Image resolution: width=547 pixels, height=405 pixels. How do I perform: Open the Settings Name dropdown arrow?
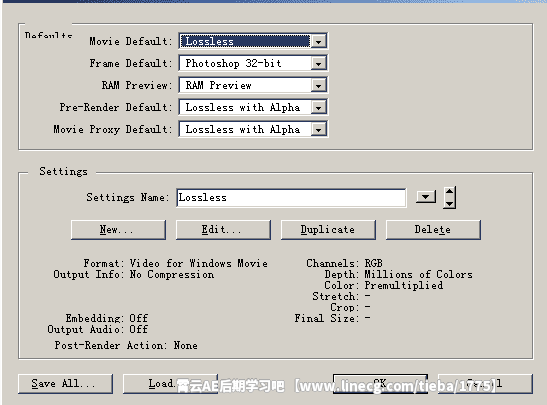[x=426, y=197]
